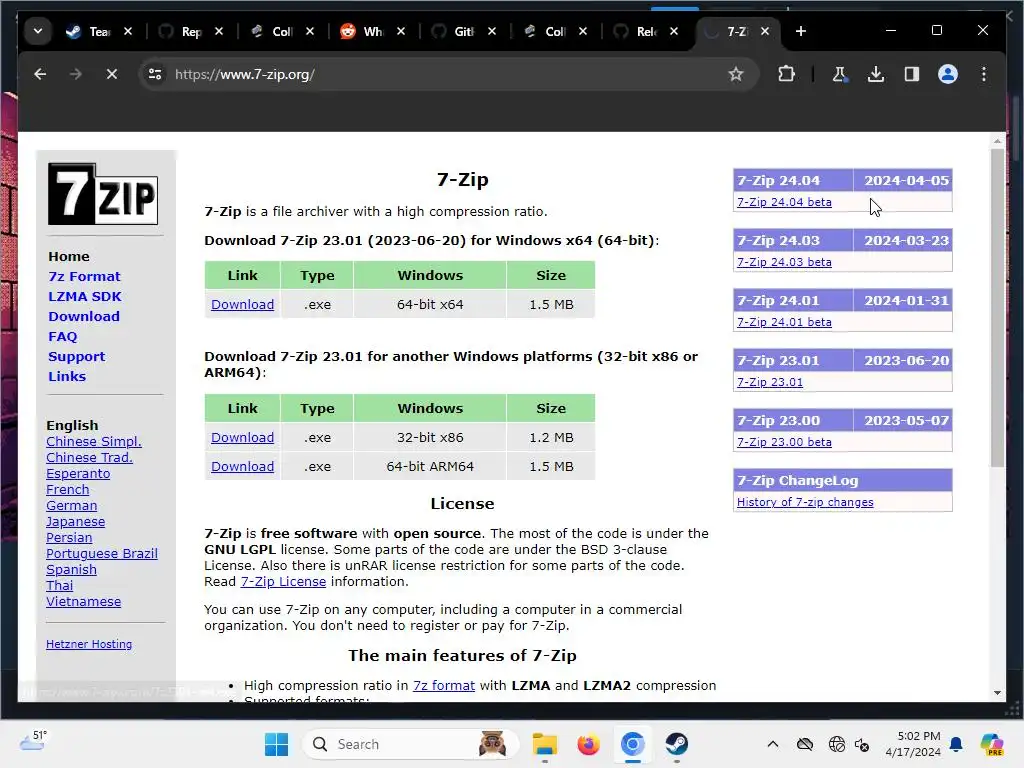Open Chrome Labs flask icon
1024x768 pixels.
(x=840, y=74)
